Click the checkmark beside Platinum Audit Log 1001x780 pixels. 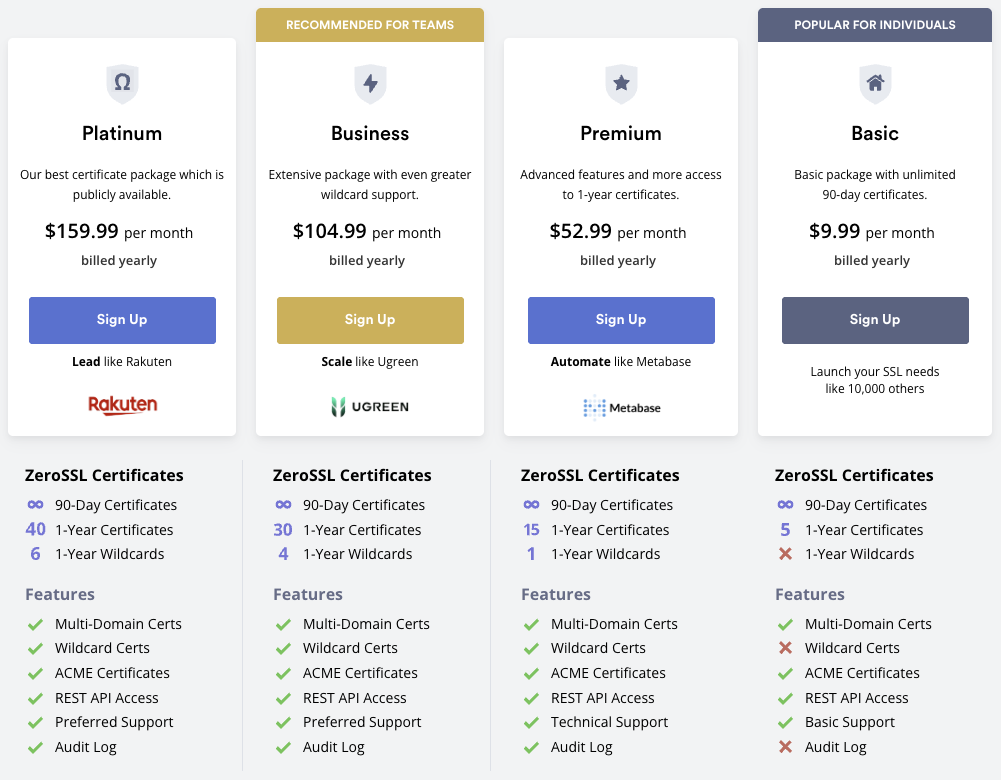pos(34,747)
